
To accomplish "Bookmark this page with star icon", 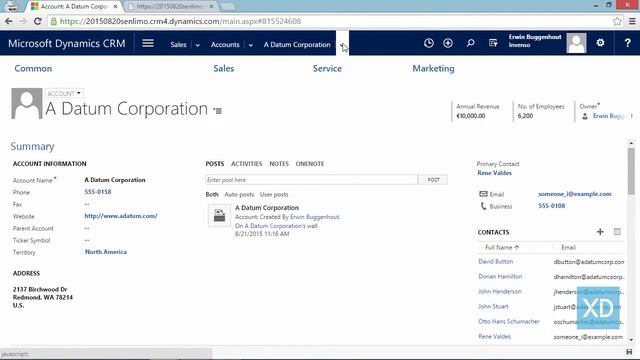I will pyautogui.click(x=617, y=21).
